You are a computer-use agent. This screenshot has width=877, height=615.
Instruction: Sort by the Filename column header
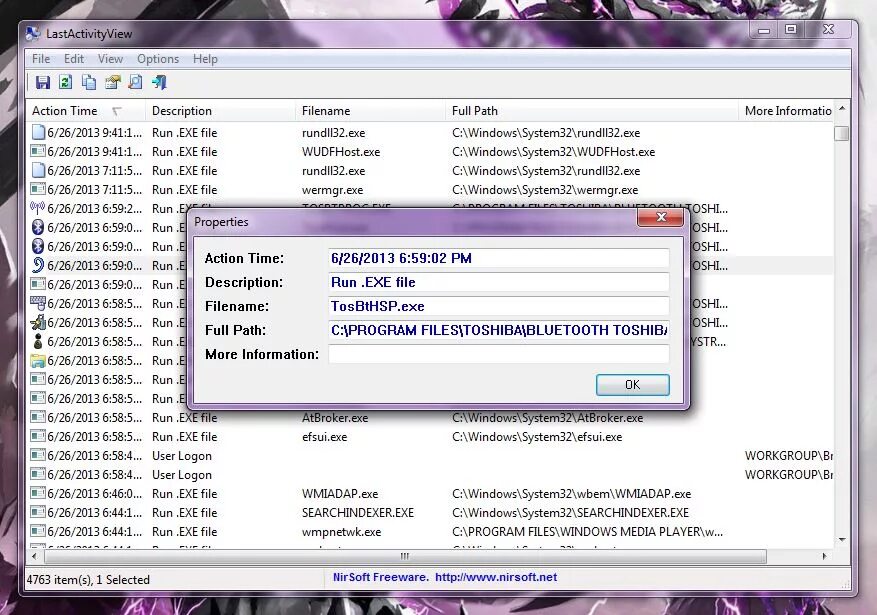tap(370, 111)
